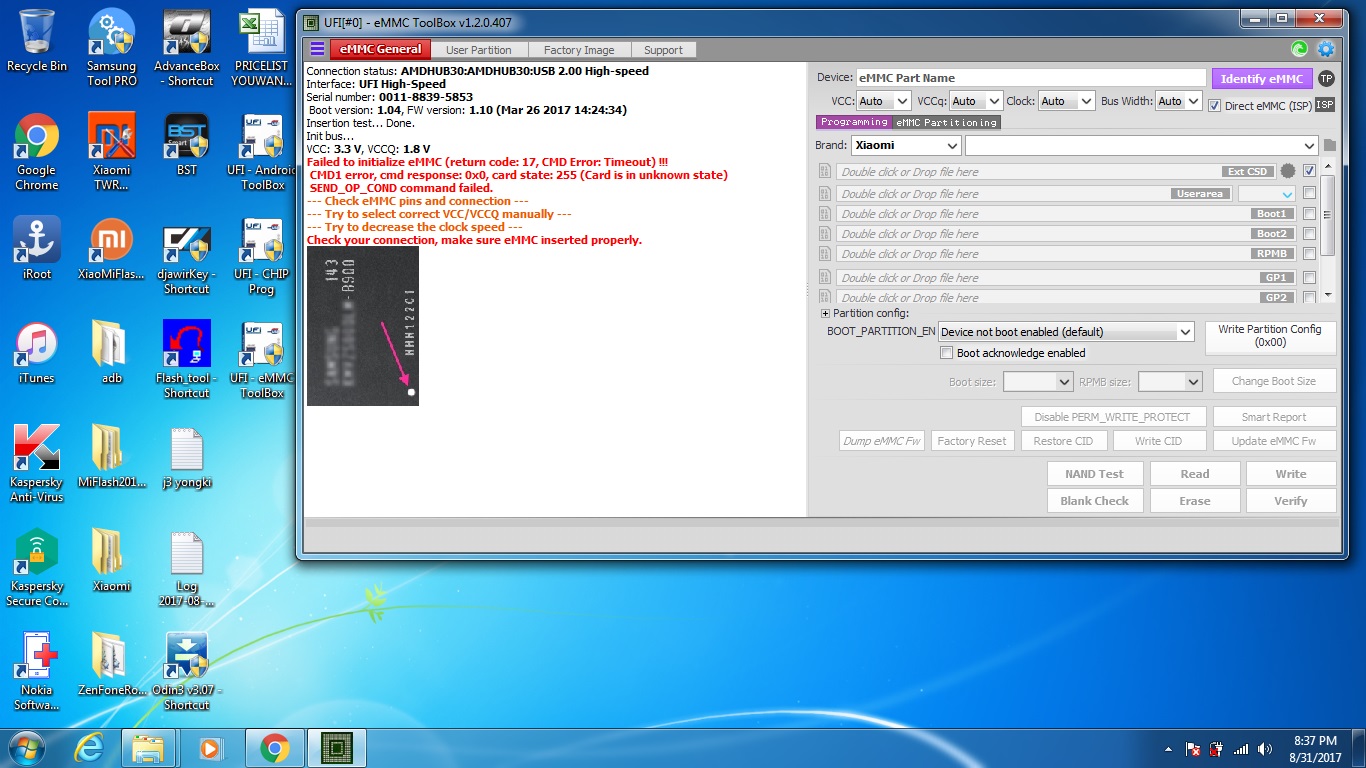
Task: Switch to the User Partition tab
Action: point(478,50)
